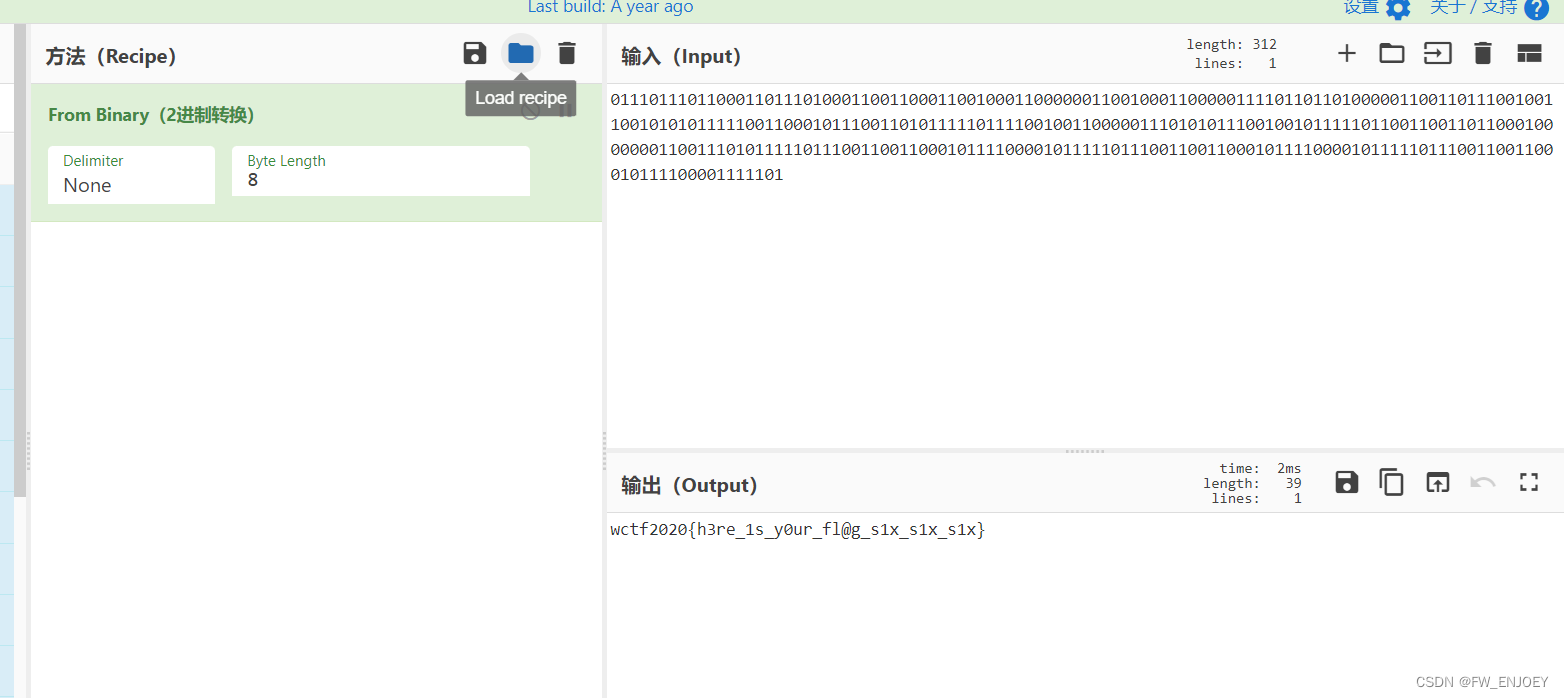The height and width of the screenshot is (698, 1564).
Task: Undo the last output action
Action: point(1482,481)
